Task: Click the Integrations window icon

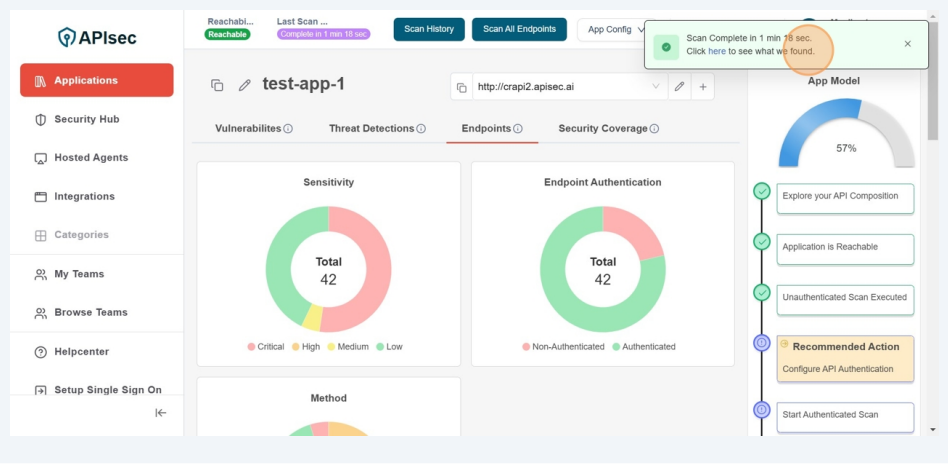Action: tap(41, 196)
